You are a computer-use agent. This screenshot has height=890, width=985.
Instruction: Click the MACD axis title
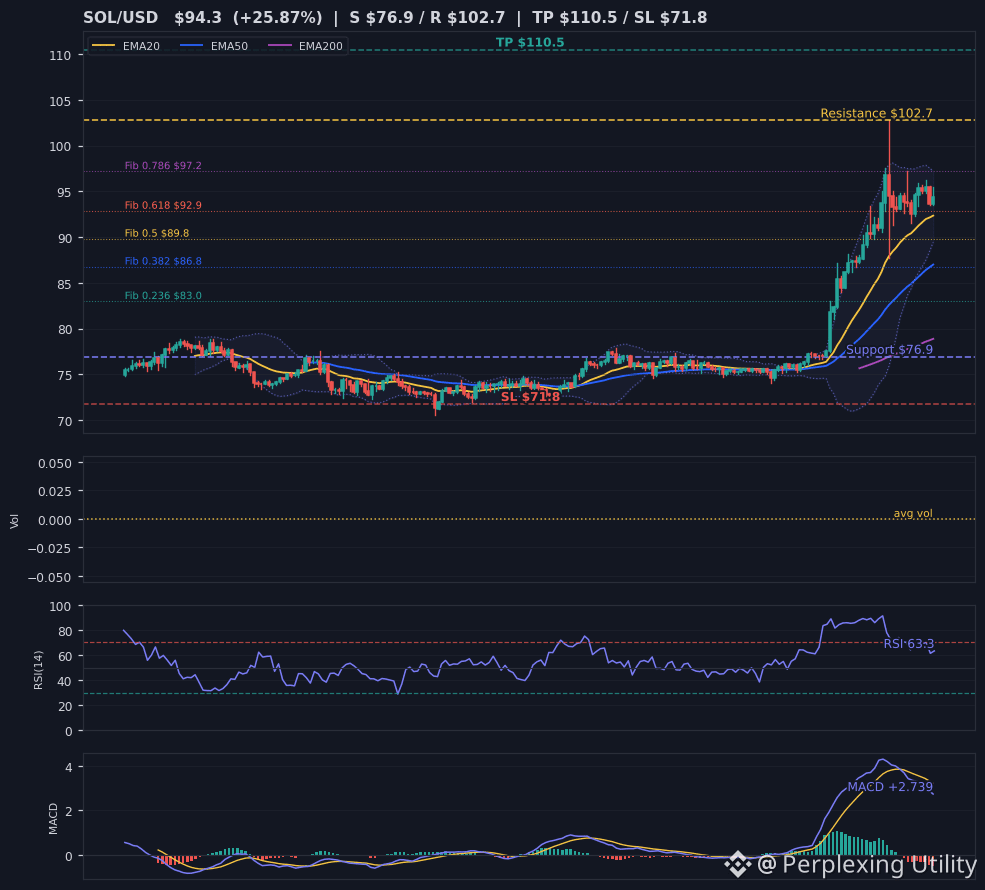(x=53, y=819)
